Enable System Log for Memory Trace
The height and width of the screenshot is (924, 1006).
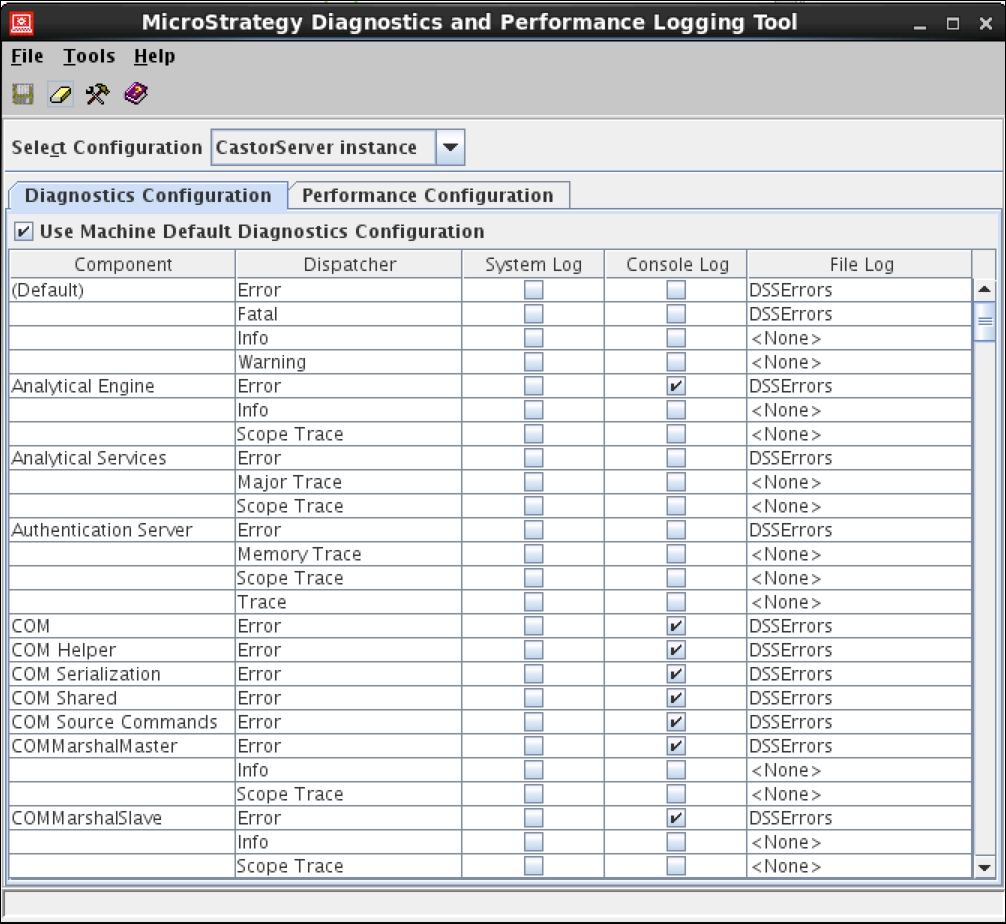coord(533,554)
